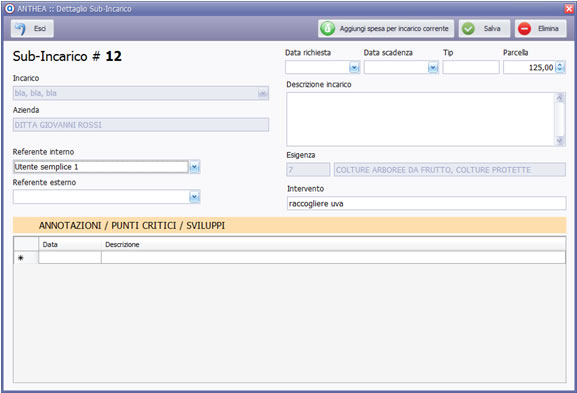The height and width of the screenshot is (393, 577).
Task: Click the green Aggiungi spesa icon
Action: (327, 29)
